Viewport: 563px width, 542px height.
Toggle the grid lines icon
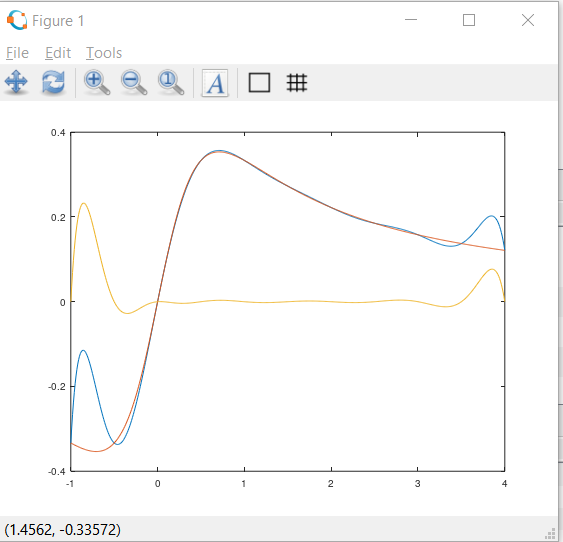pyautogui.click(x=297, y=83)
